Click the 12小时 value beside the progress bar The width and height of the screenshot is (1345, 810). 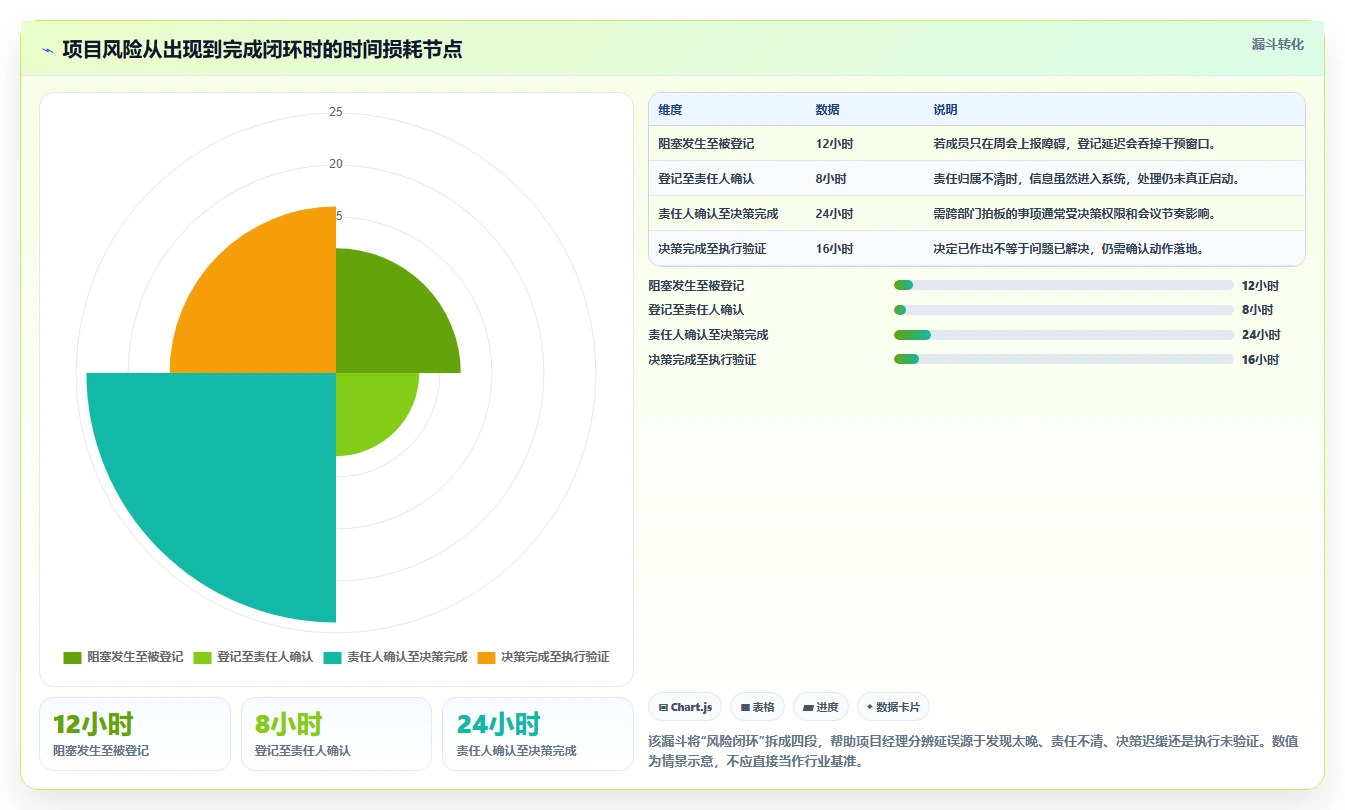[1260, 286]
